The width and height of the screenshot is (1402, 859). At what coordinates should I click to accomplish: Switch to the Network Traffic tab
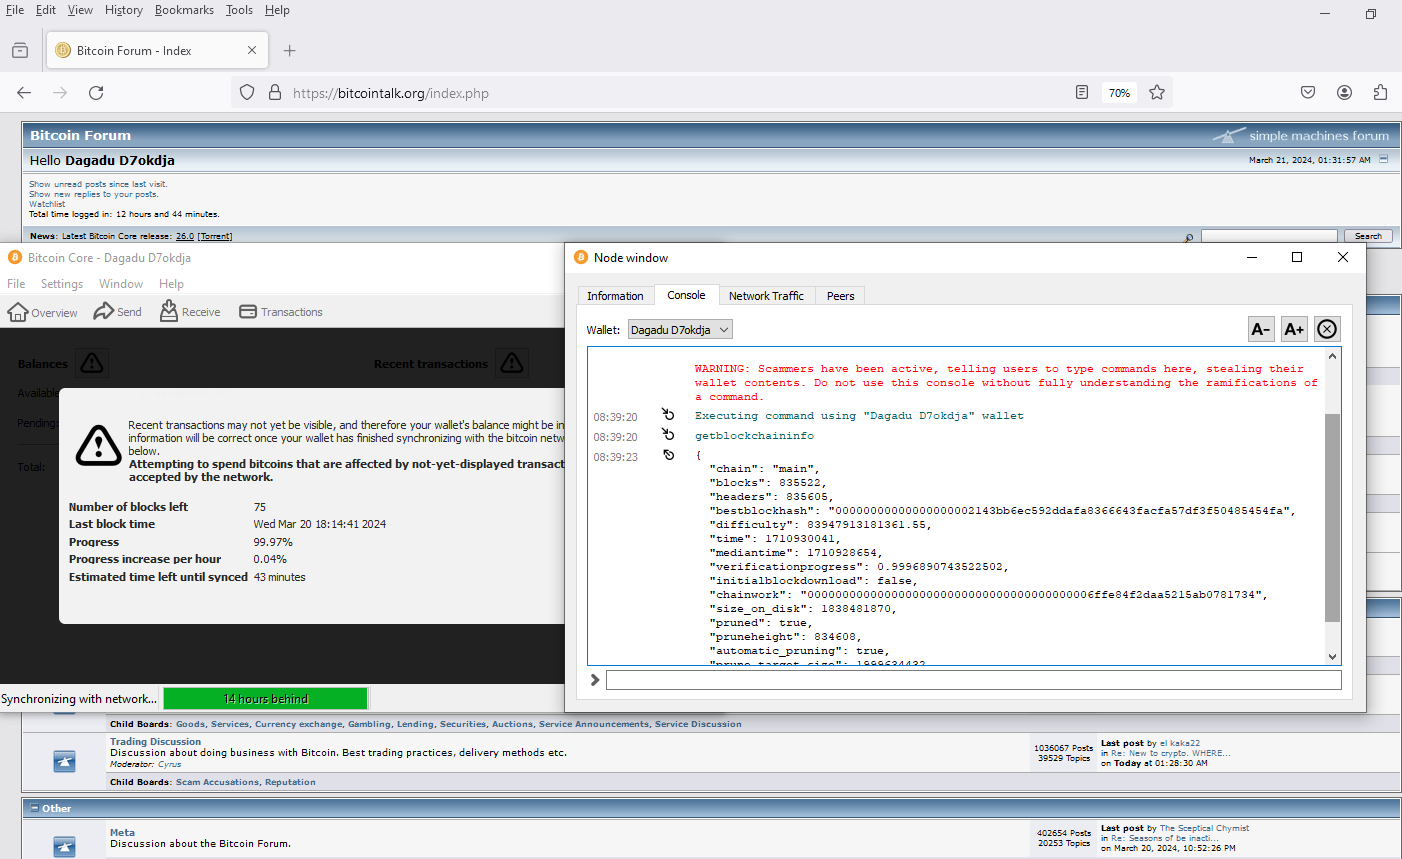click(766, 296)
